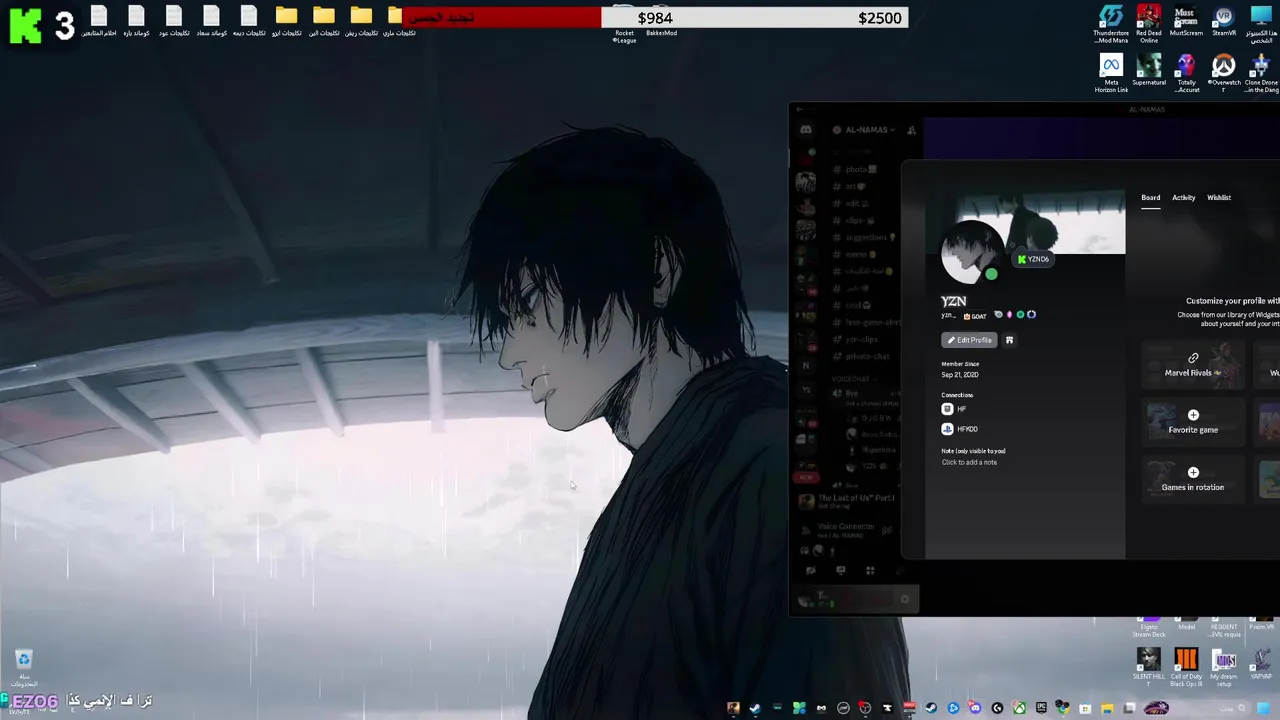Viewport: 1280px width, 720px height.
Task: Open My dream setup desktop shortcut
Action: (1224, 667)
